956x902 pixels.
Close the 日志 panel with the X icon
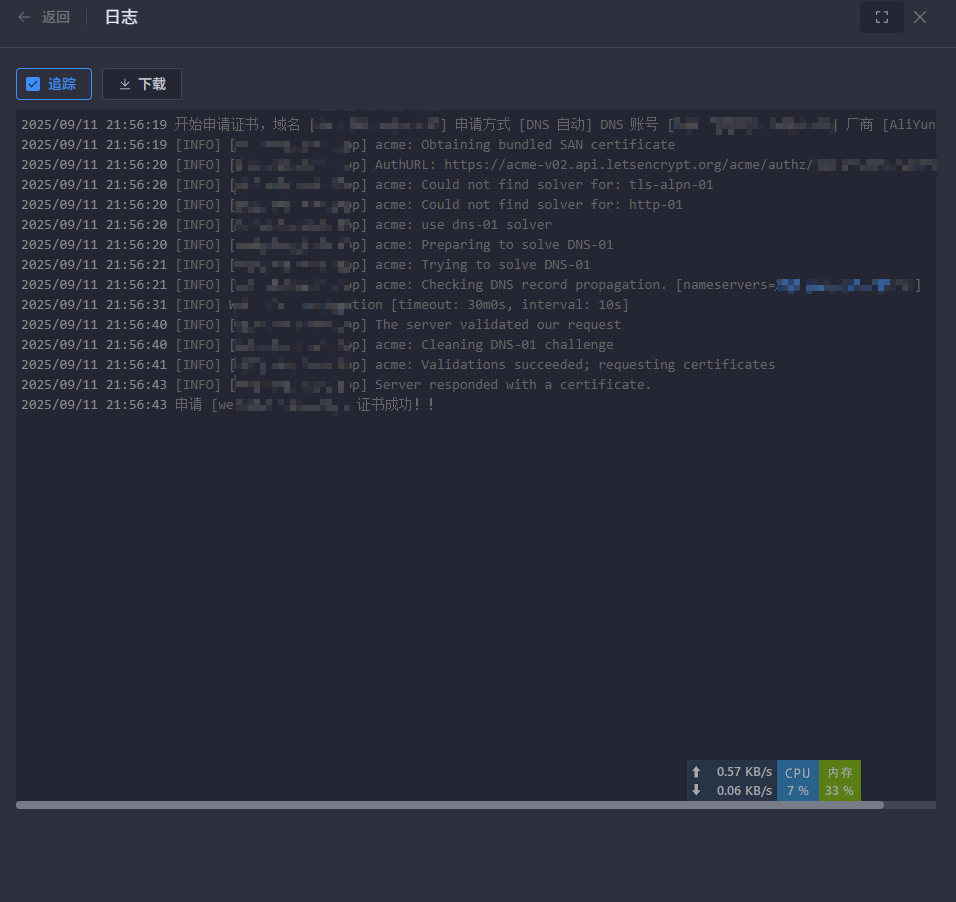point(920,17)
